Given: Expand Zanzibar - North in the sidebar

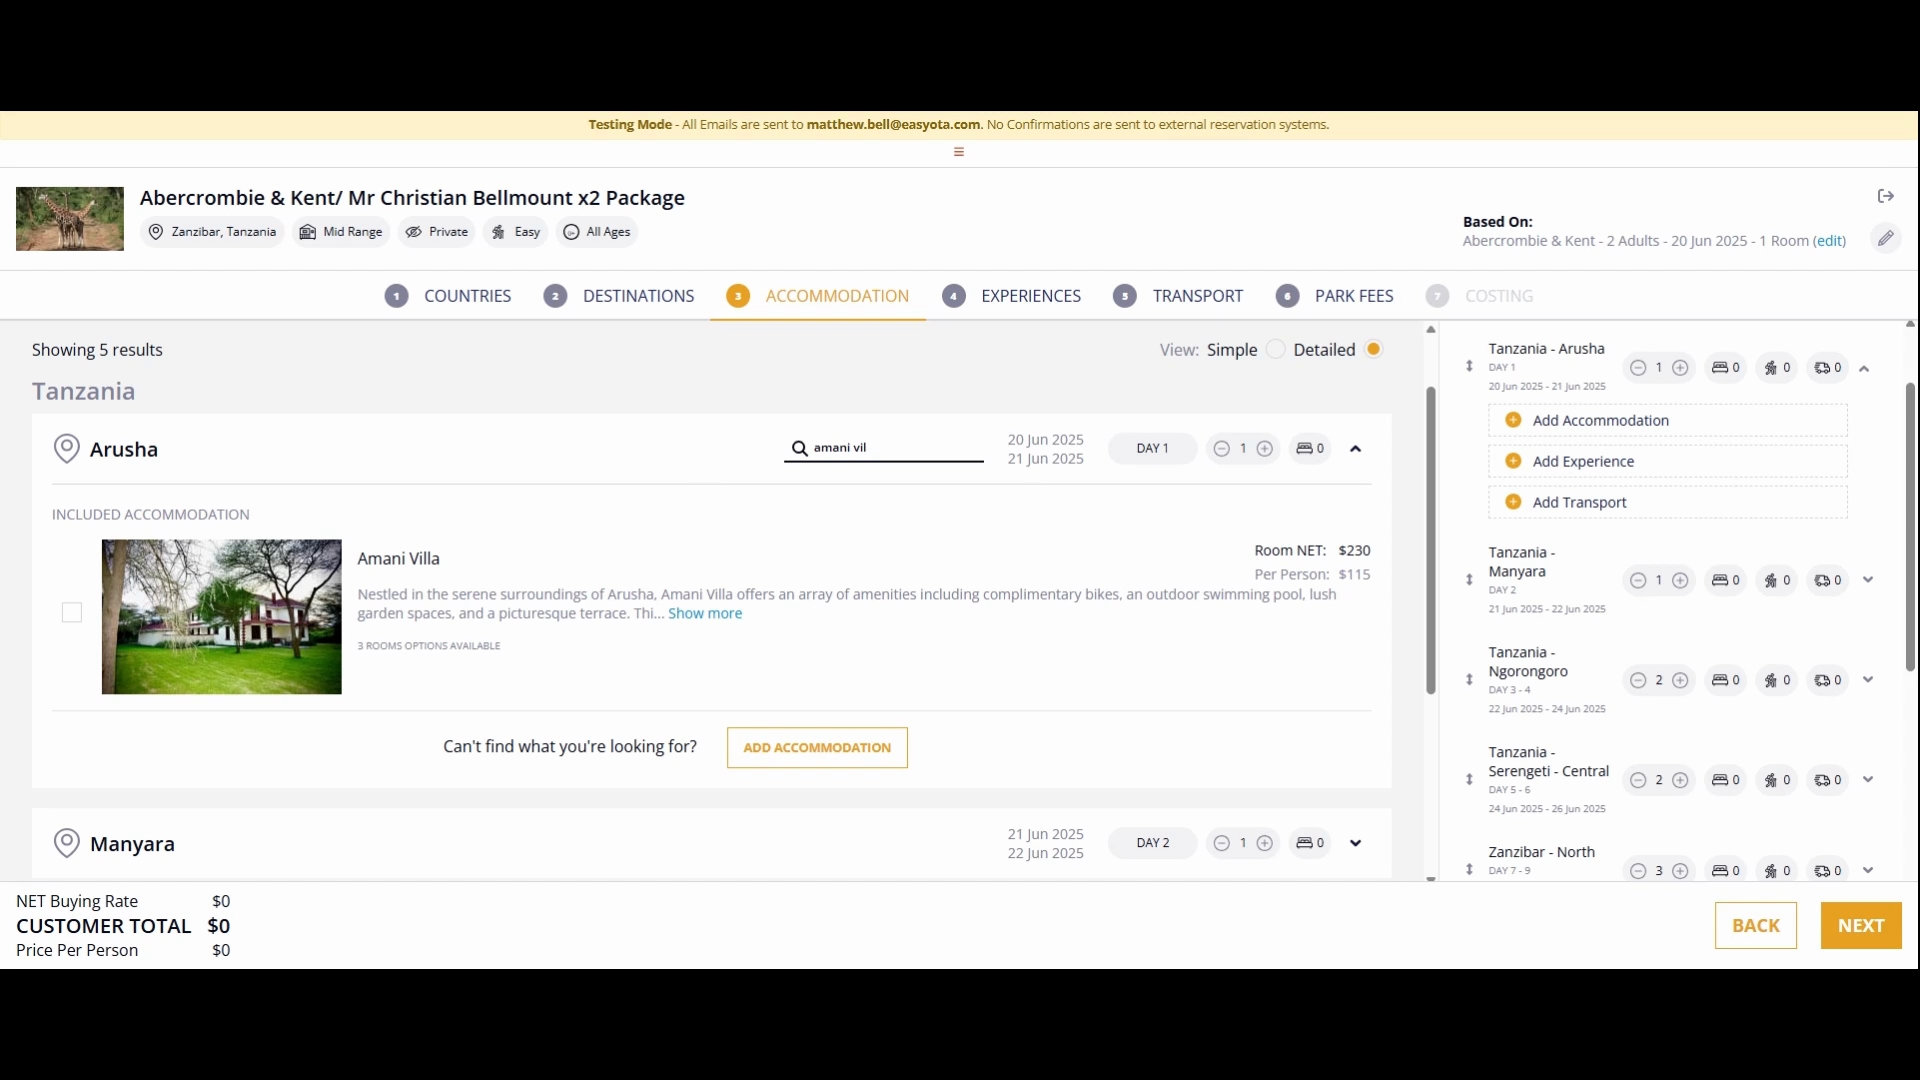Looking at the screenshot, I should 1868,871.
